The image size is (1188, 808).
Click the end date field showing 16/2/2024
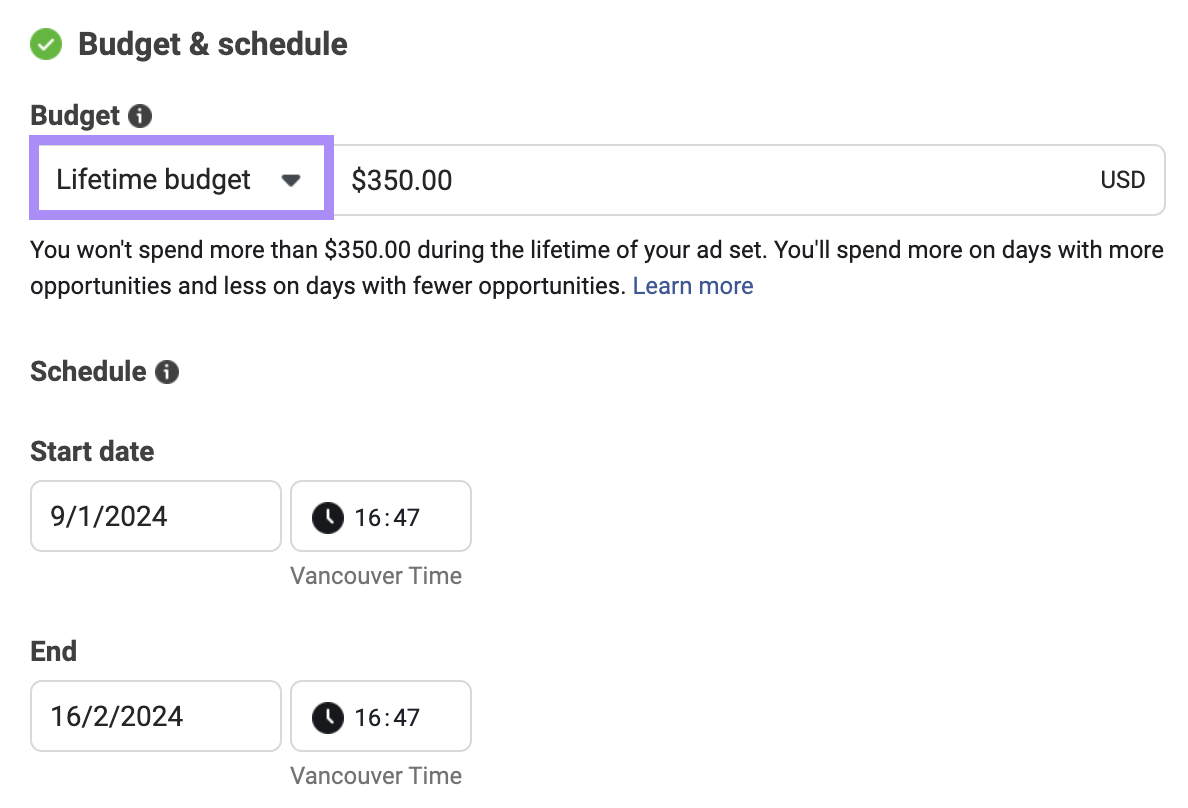coord(155,716)
